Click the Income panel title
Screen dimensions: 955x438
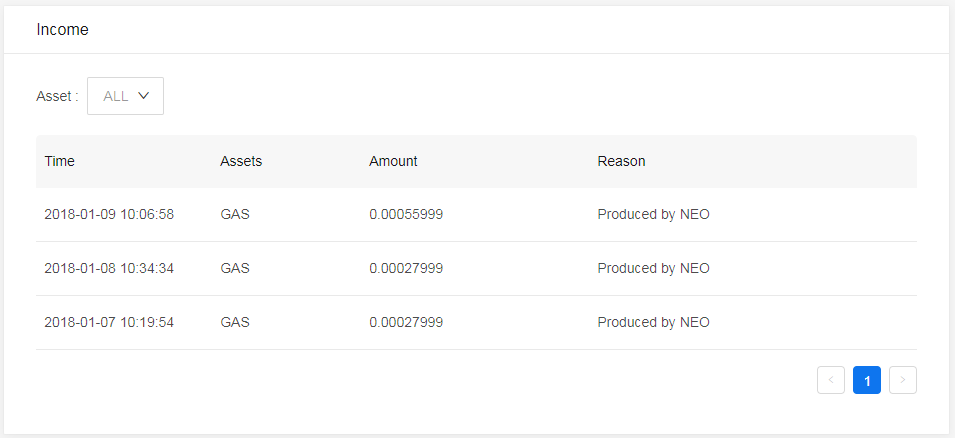(x=62, y=29)
